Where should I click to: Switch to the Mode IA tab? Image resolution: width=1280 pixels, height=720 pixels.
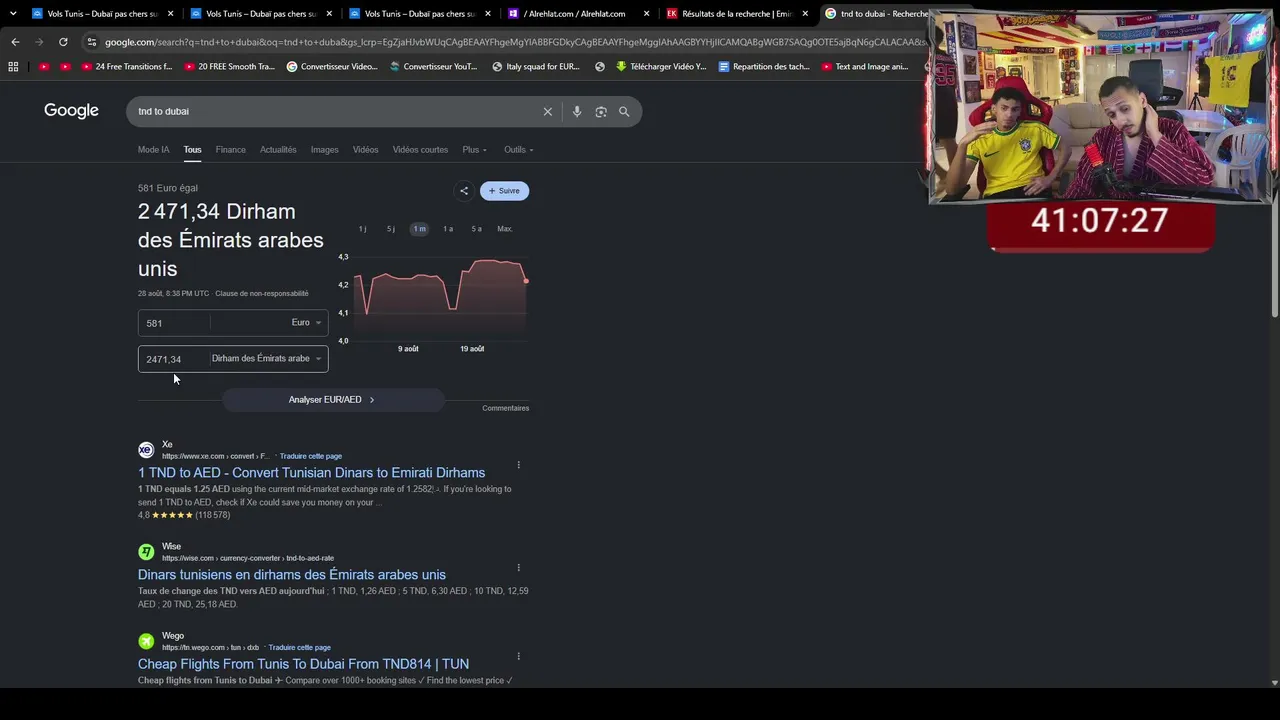click(x=153, y=150)
